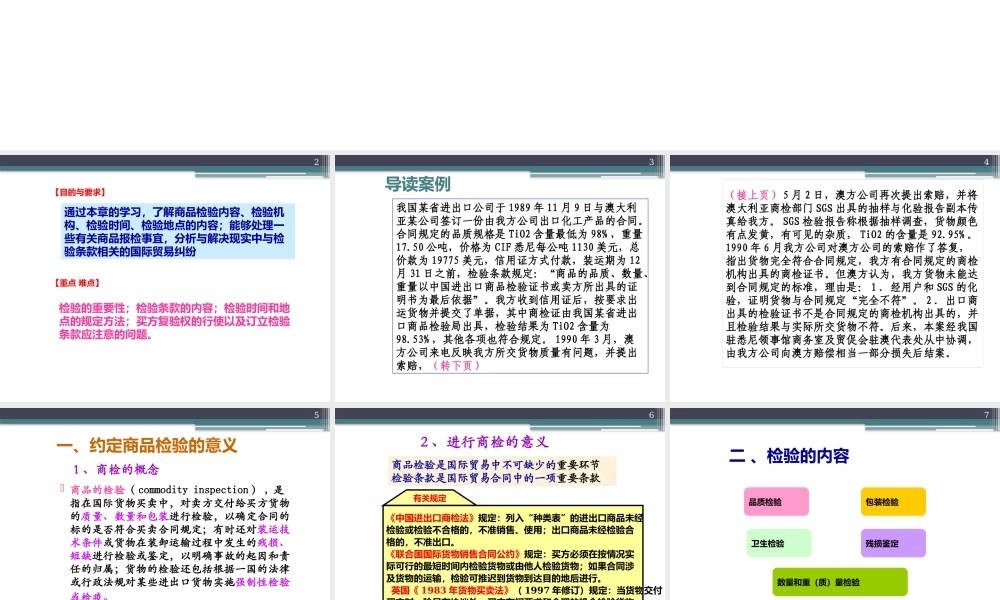Select the purple 残损鉴定 box
Image resolution: width=1000 pixels, height=600 pixels.
click(892, 544)
